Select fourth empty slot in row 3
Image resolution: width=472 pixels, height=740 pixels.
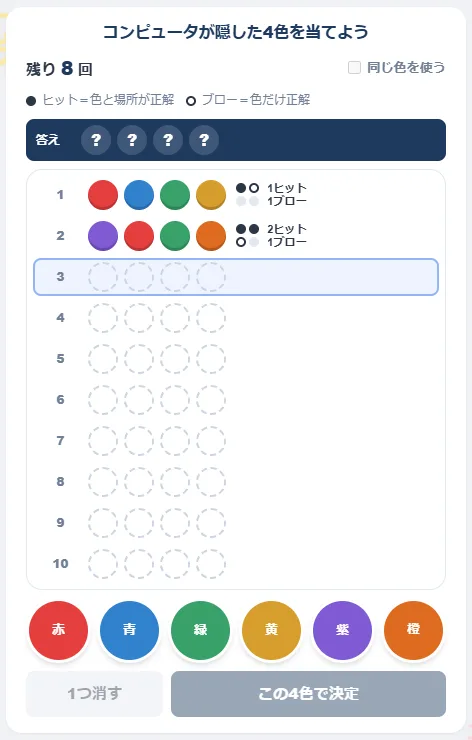tap(211, 277)
